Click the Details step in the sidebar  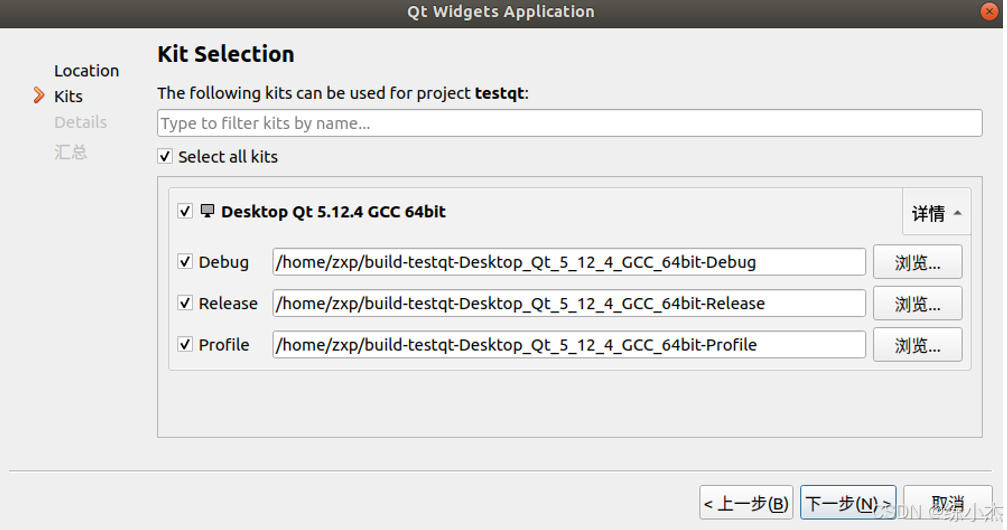pos(80,122)
